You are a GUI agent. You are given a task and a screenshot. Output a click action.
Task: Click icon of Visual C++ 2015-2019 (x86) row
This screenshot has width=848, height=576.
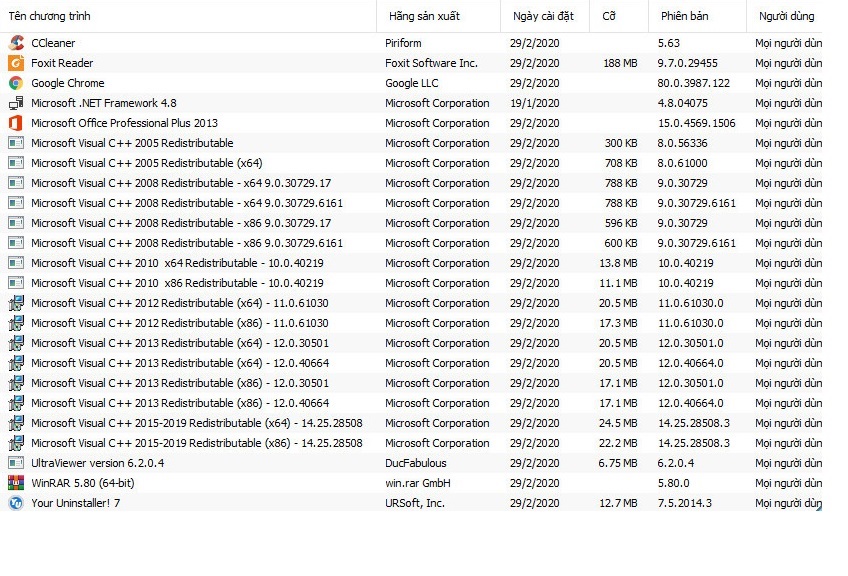pyautogui.click(x=16, y=443)
